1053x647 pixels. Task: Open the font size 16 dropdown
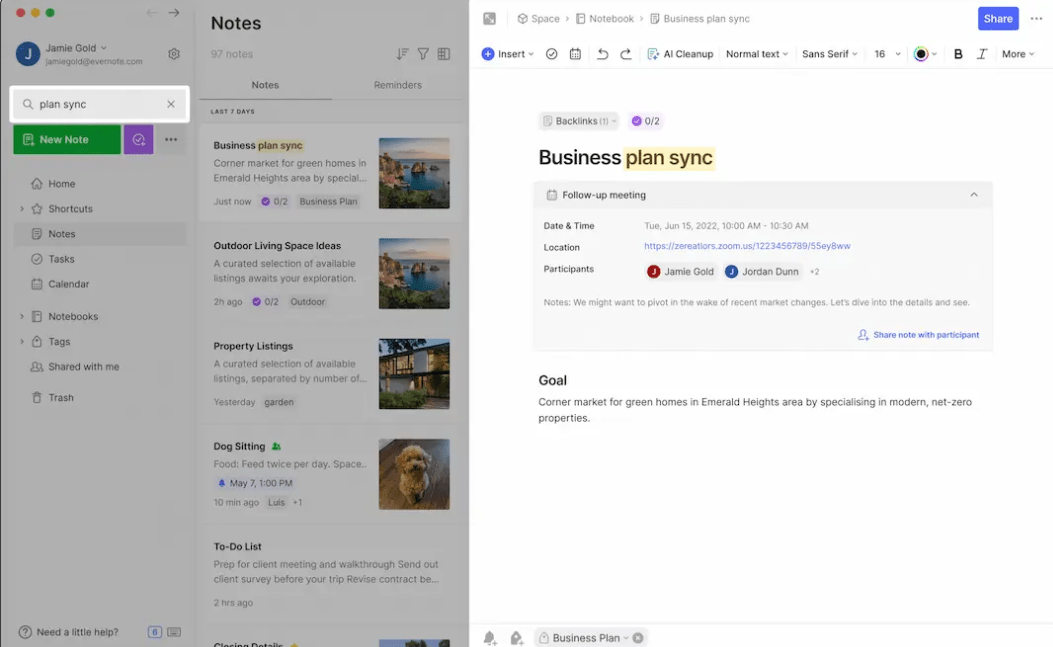point(887,54)
